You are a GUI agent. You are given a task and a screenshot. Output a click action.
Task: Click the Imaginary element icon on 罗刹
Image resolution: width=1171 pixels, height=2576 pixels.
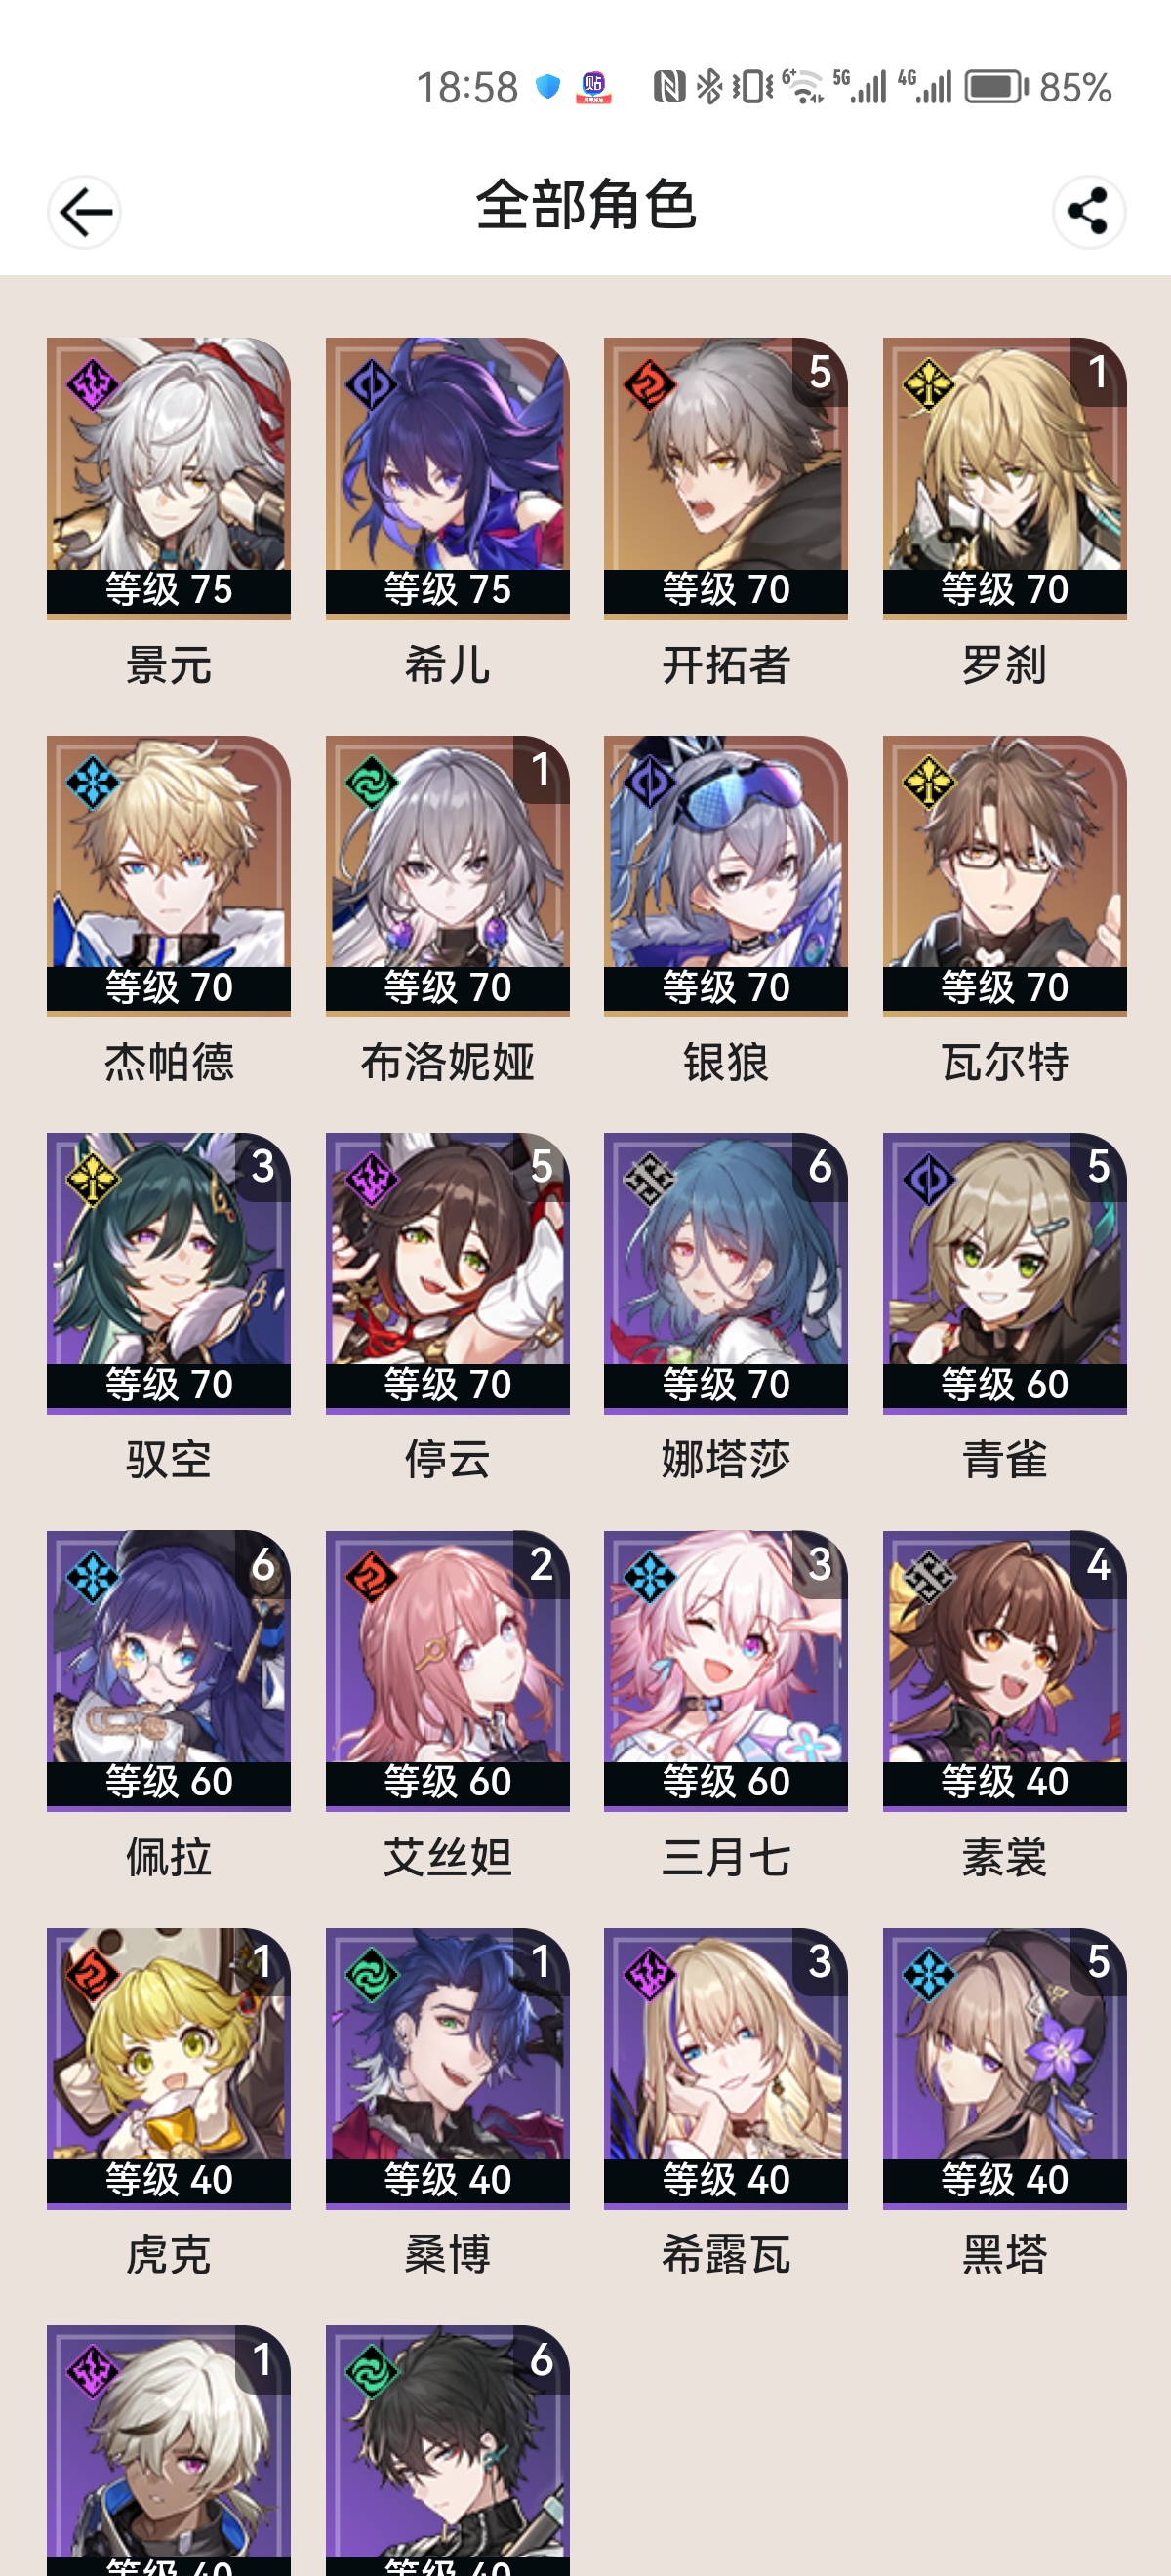[928, 385]
